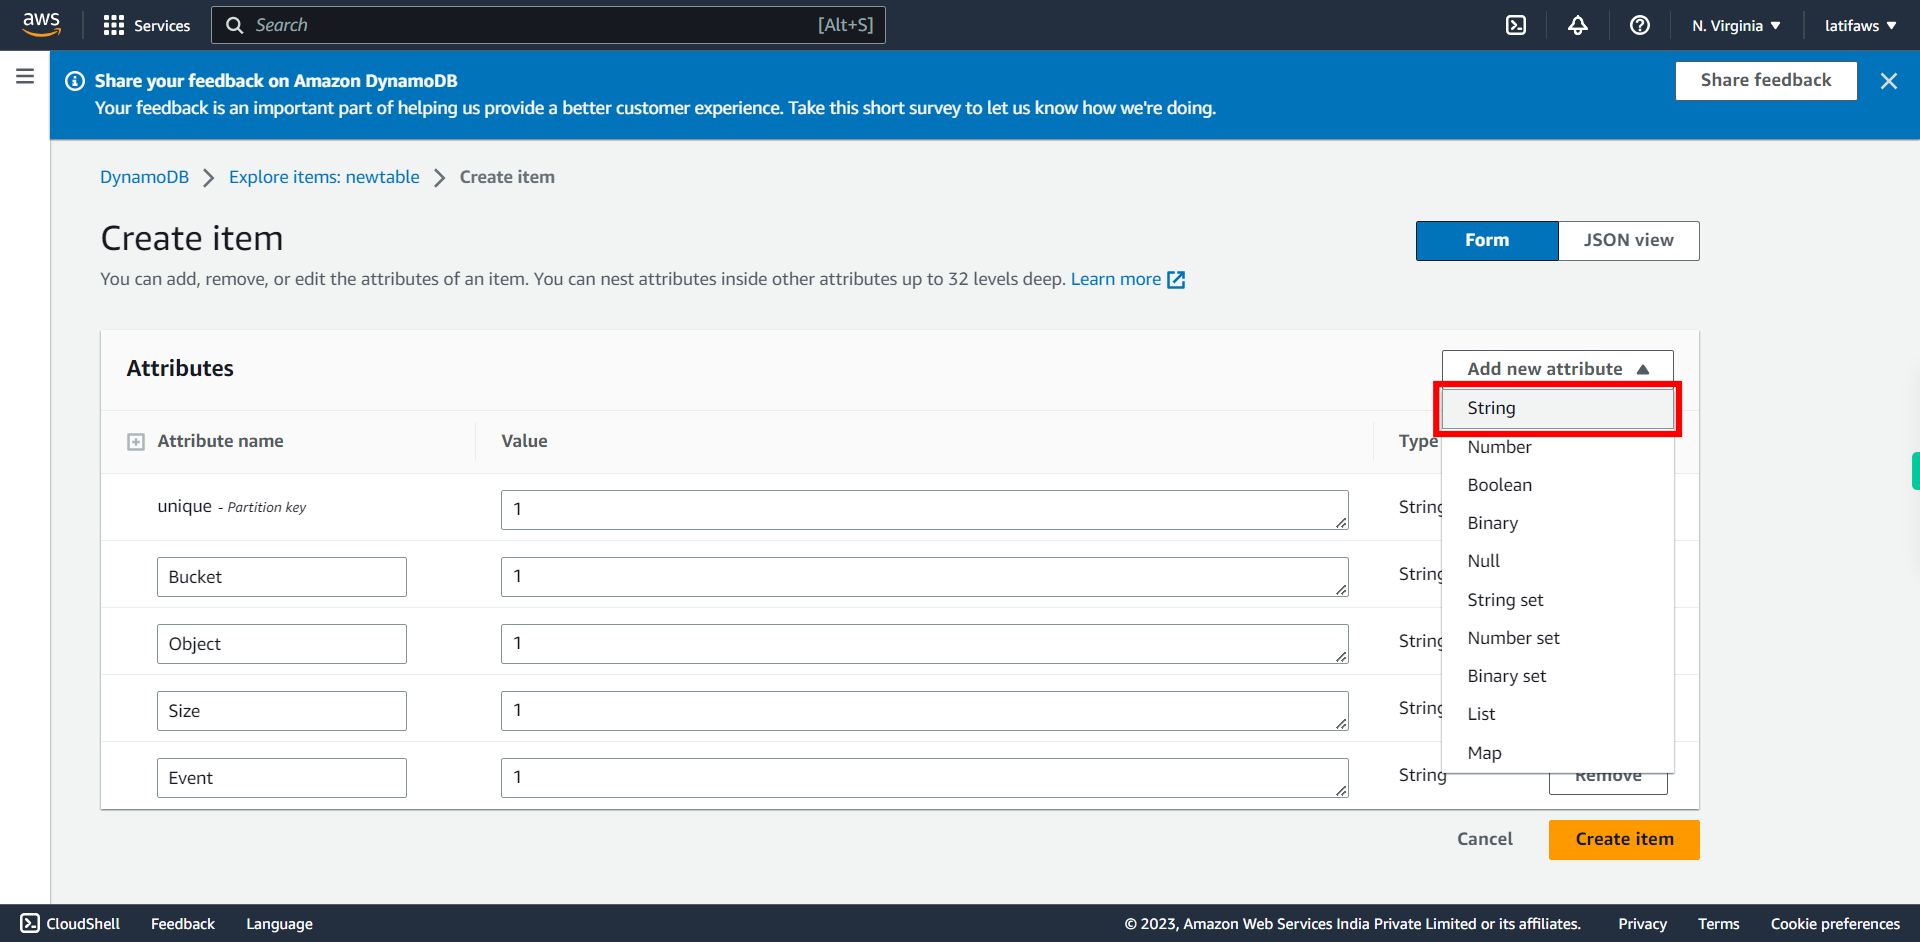The height and width of the screenshot is (942, 1920).
Task: Open the side navigation hamburger menu
Action: click(25, 76)
